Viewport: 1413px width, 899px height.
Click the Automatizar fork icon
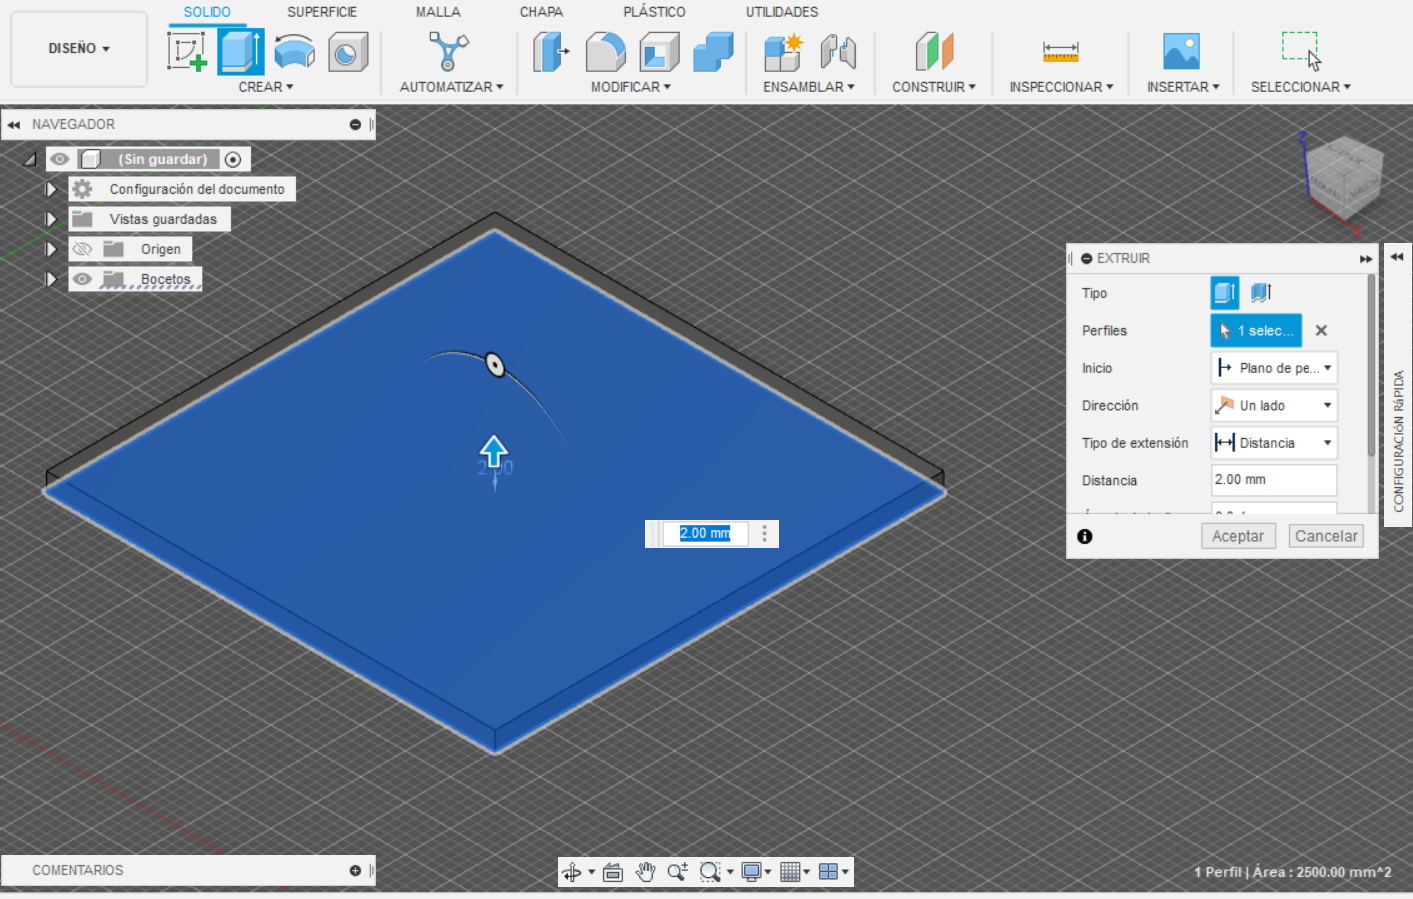[449, 52]
